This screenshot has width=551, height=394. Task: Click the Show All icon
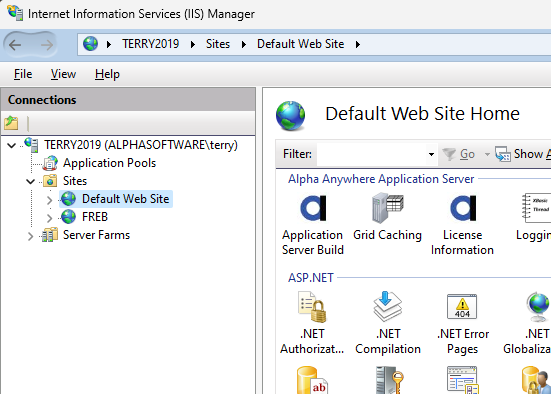503,154
